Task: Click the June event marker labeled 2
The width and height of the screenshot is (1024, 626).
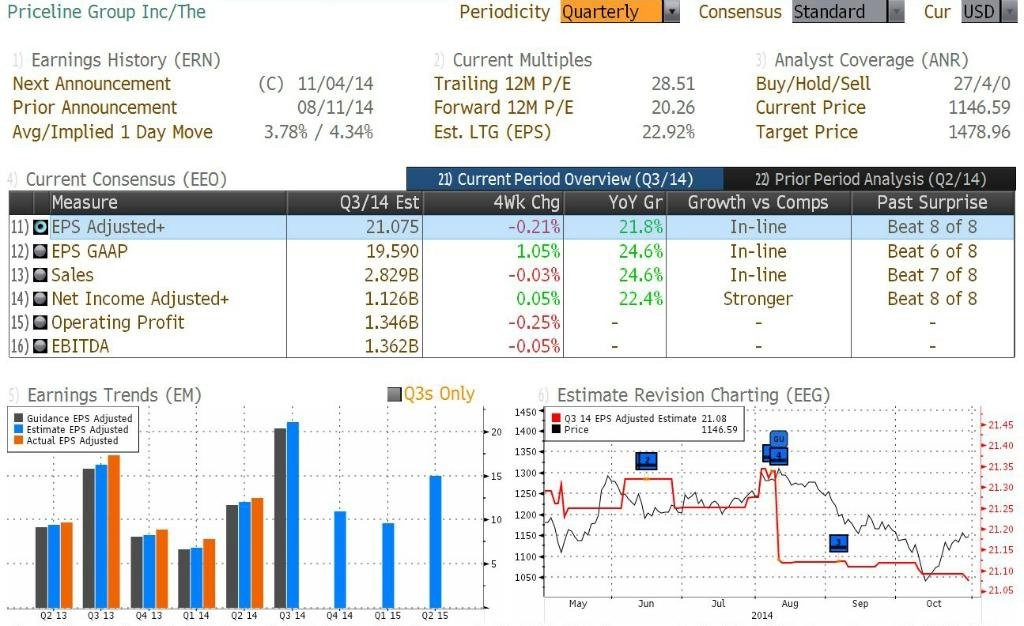Action: 646,461
